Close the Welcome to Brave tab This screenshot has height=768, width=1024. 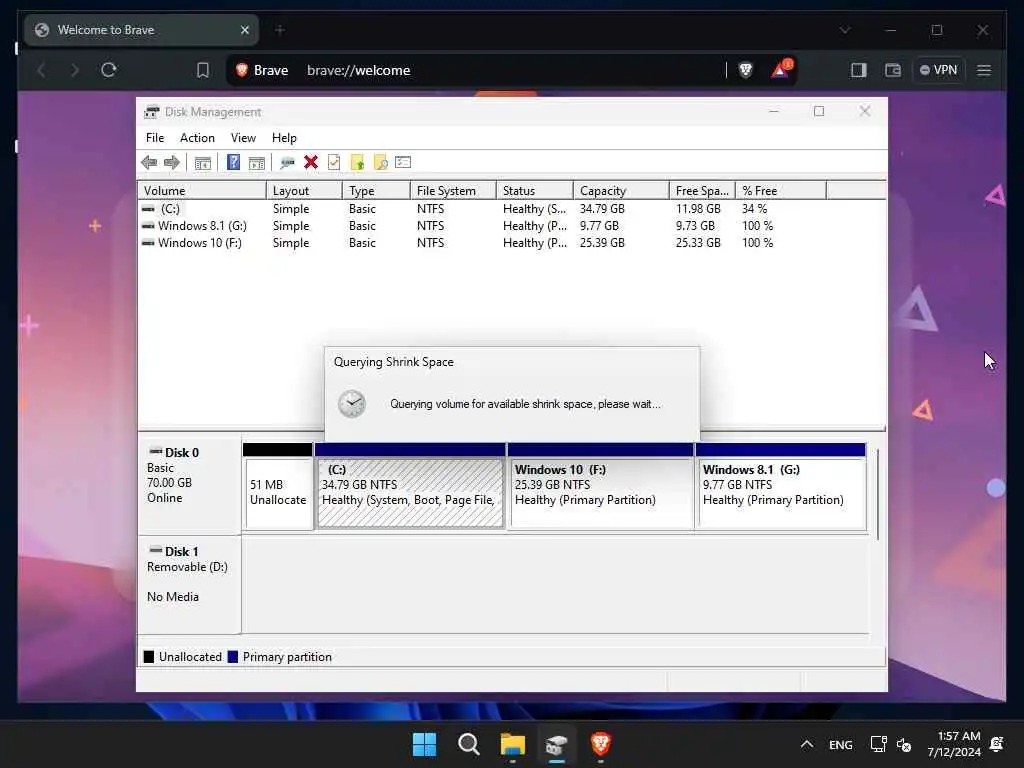click(x=245, y=30)
